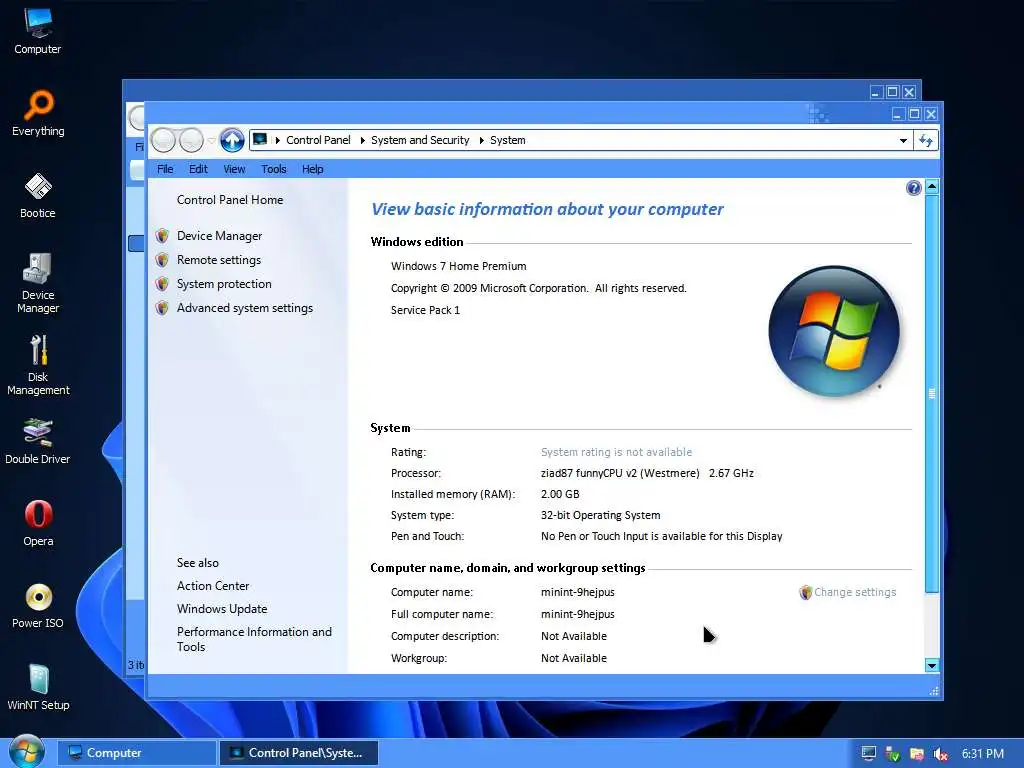Click System rating is not available link
The image size is (1024, 768).
(x=616, y=452)
